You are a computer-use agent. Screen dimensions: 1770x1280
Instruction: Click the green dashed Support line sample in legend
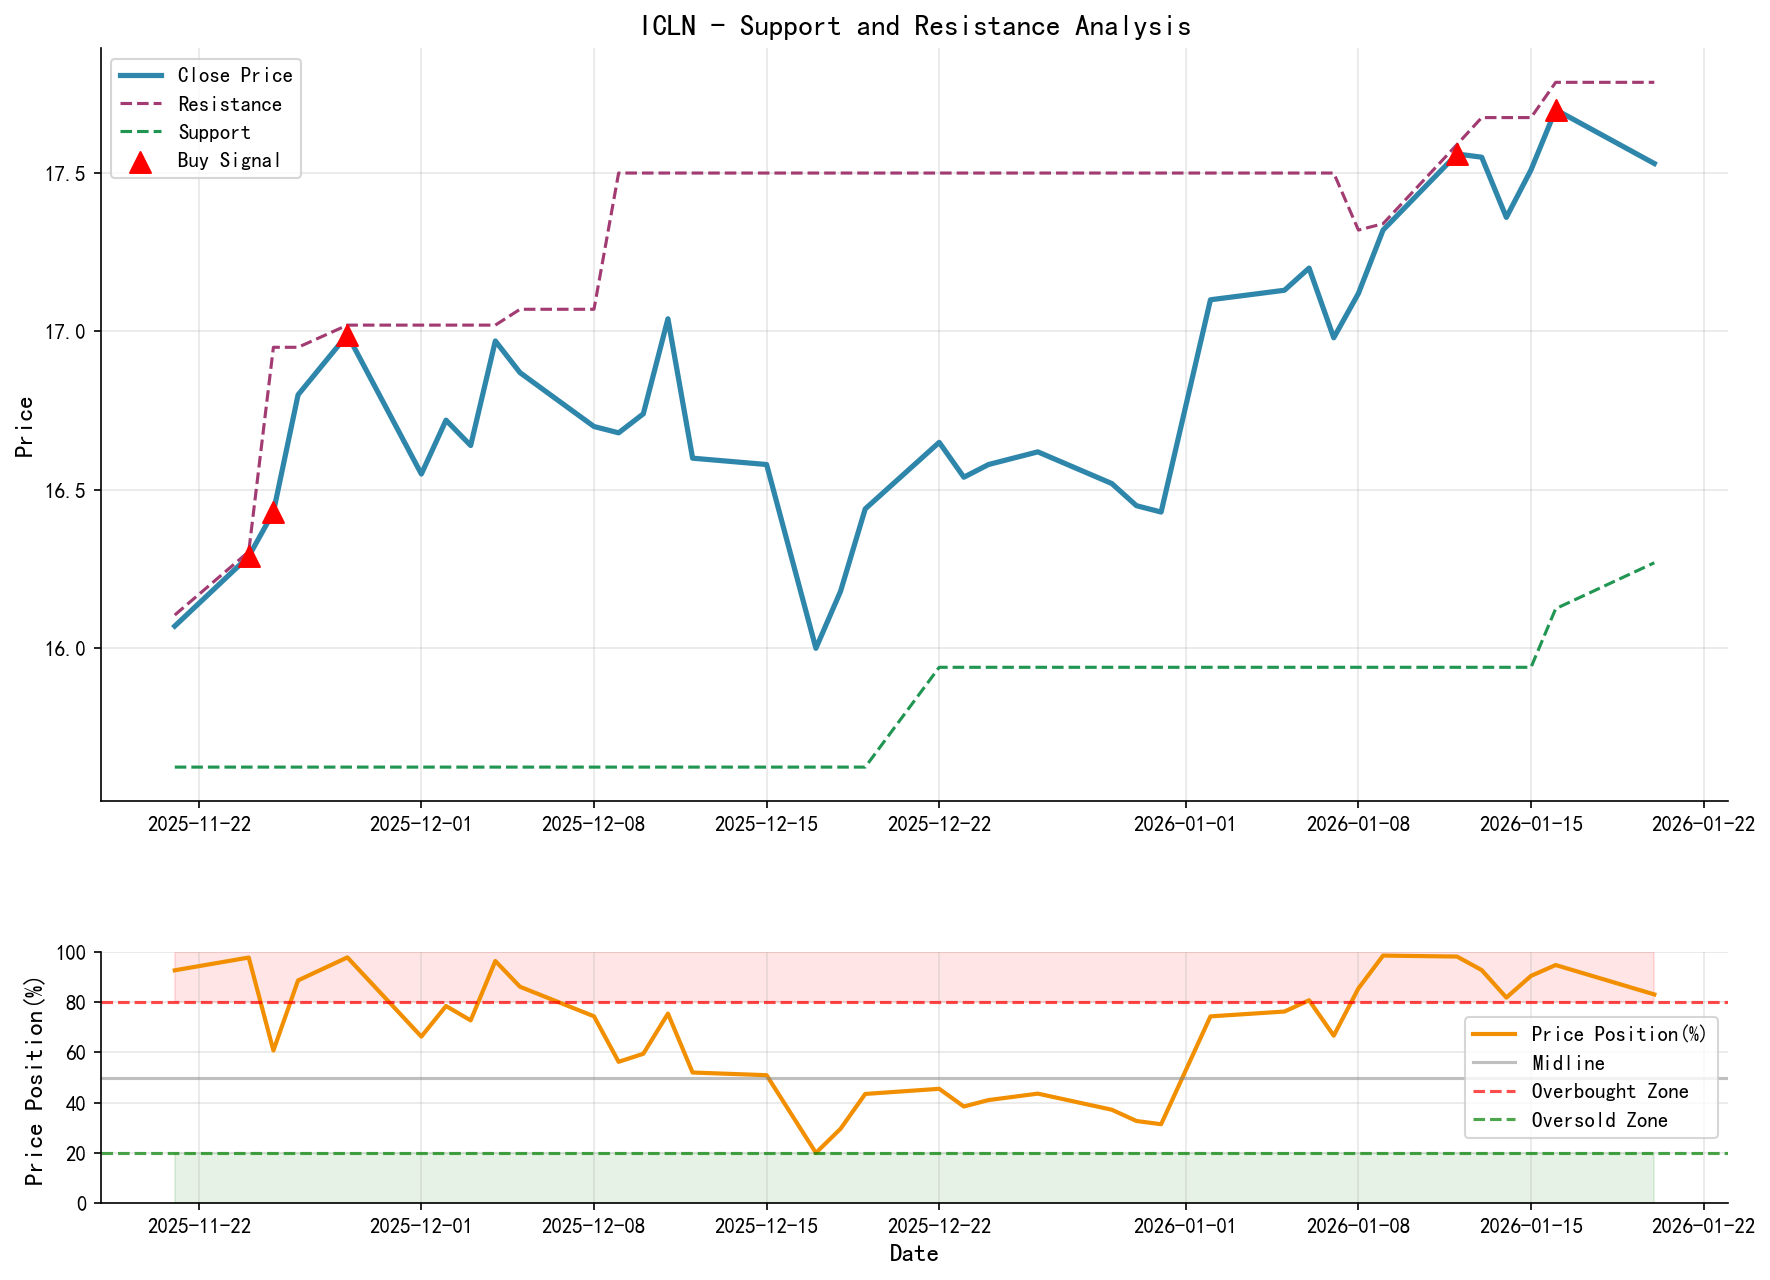[x=143, y=131]
